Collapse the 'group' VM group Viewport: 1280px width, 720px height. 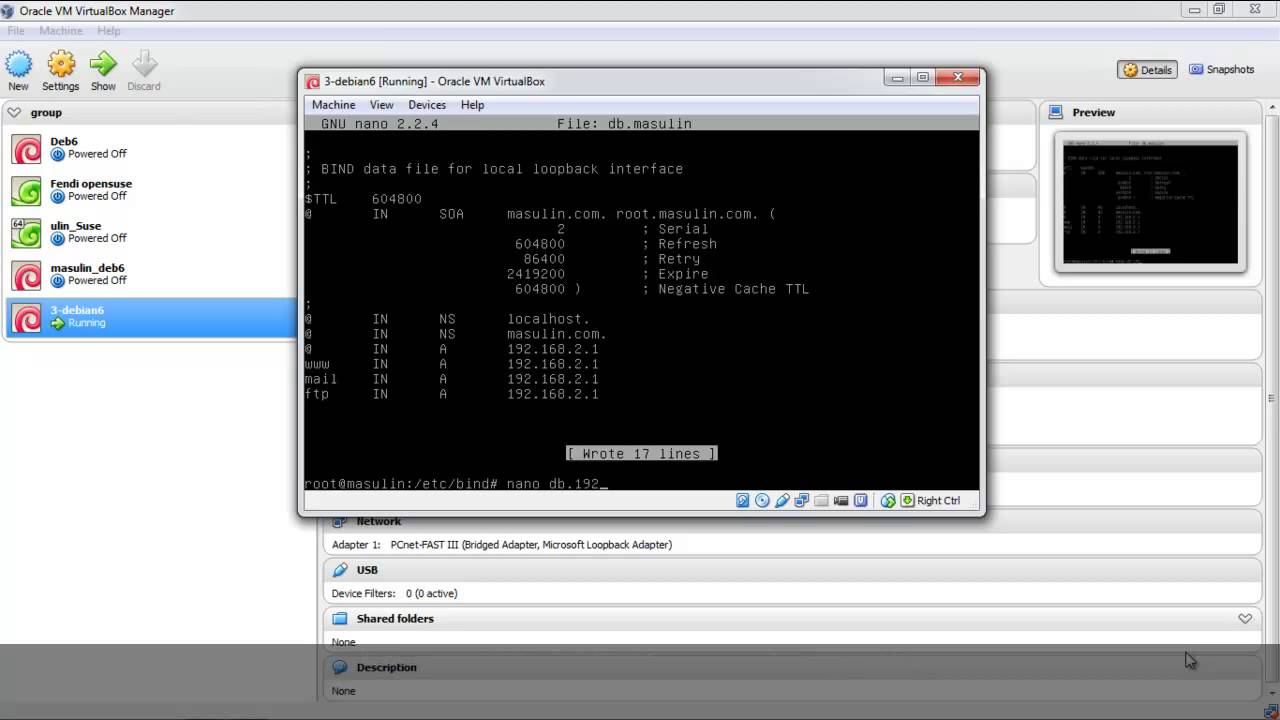tap(14, 113)
